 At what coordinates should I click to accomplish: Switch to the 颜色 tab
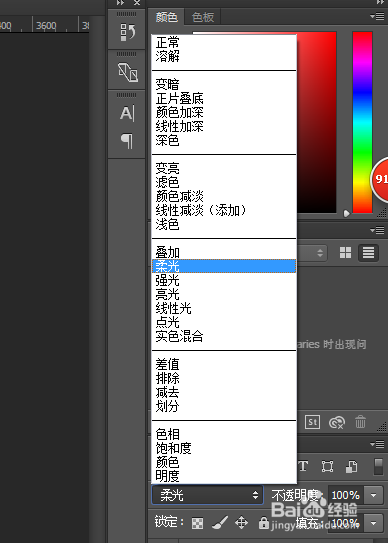coord(166,17)
